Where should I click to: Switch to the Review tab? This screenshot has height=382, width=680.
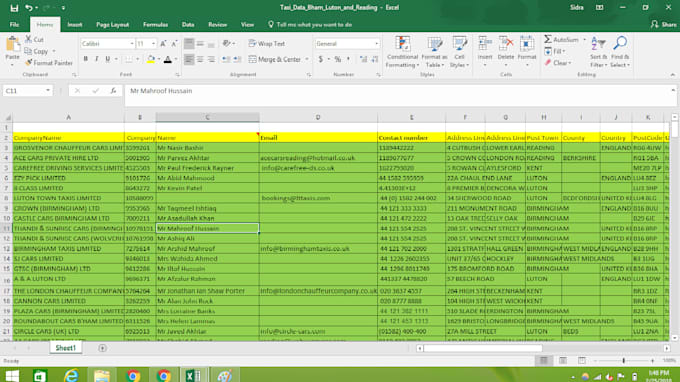coord(217,25)
